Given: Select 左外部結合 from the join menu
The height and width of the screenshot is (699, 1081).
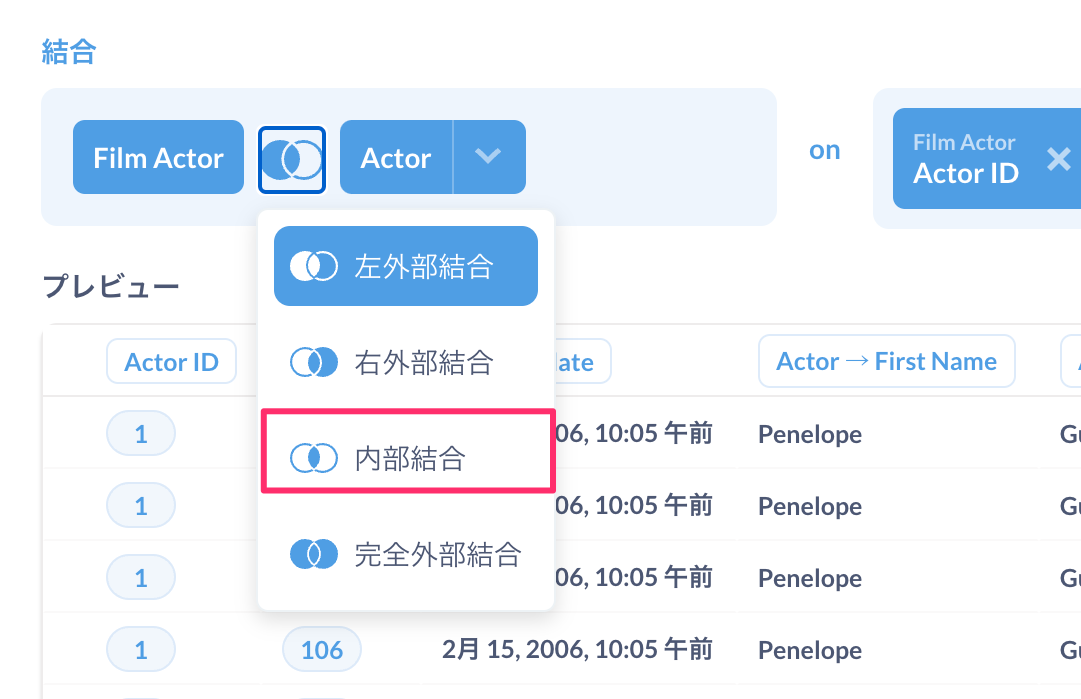Looking at the screenshot, I should click(423, 266).
